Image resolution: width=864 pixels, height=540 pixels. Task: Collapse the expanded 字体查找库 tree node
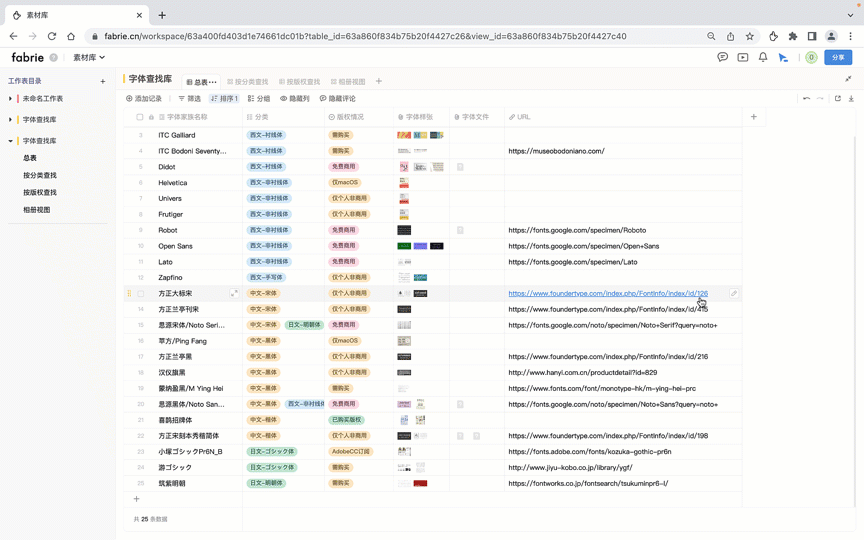pyautogui.click(x=10, y=141)
